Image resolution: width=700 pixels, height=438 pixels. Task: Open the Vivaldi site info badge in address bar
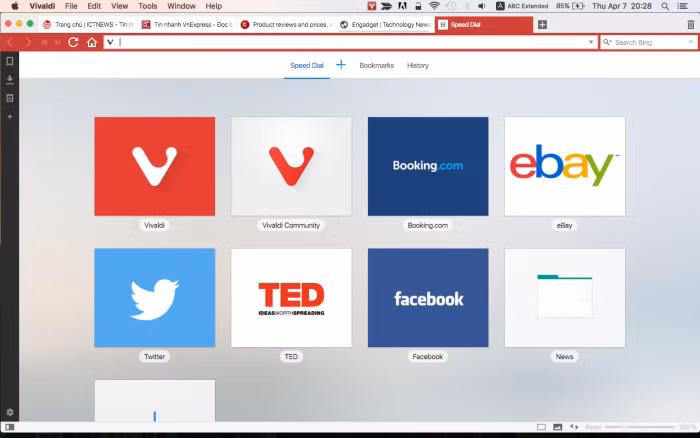coord(110,42)
